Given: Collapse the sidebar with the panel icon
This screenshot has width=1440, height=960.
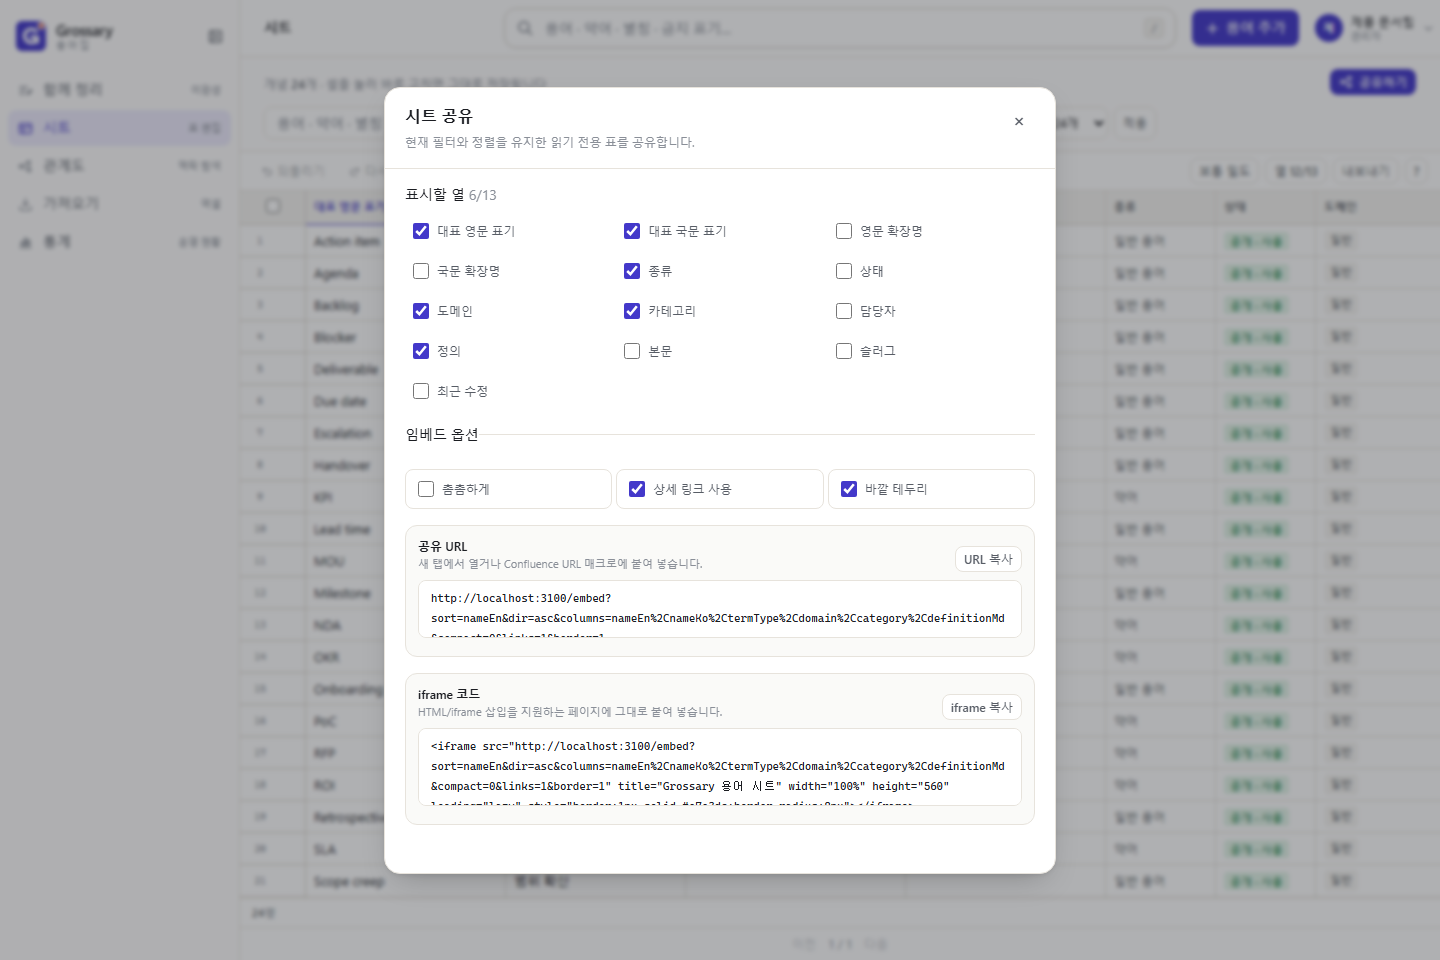Looking at the screenshot, I should [215, 37].
